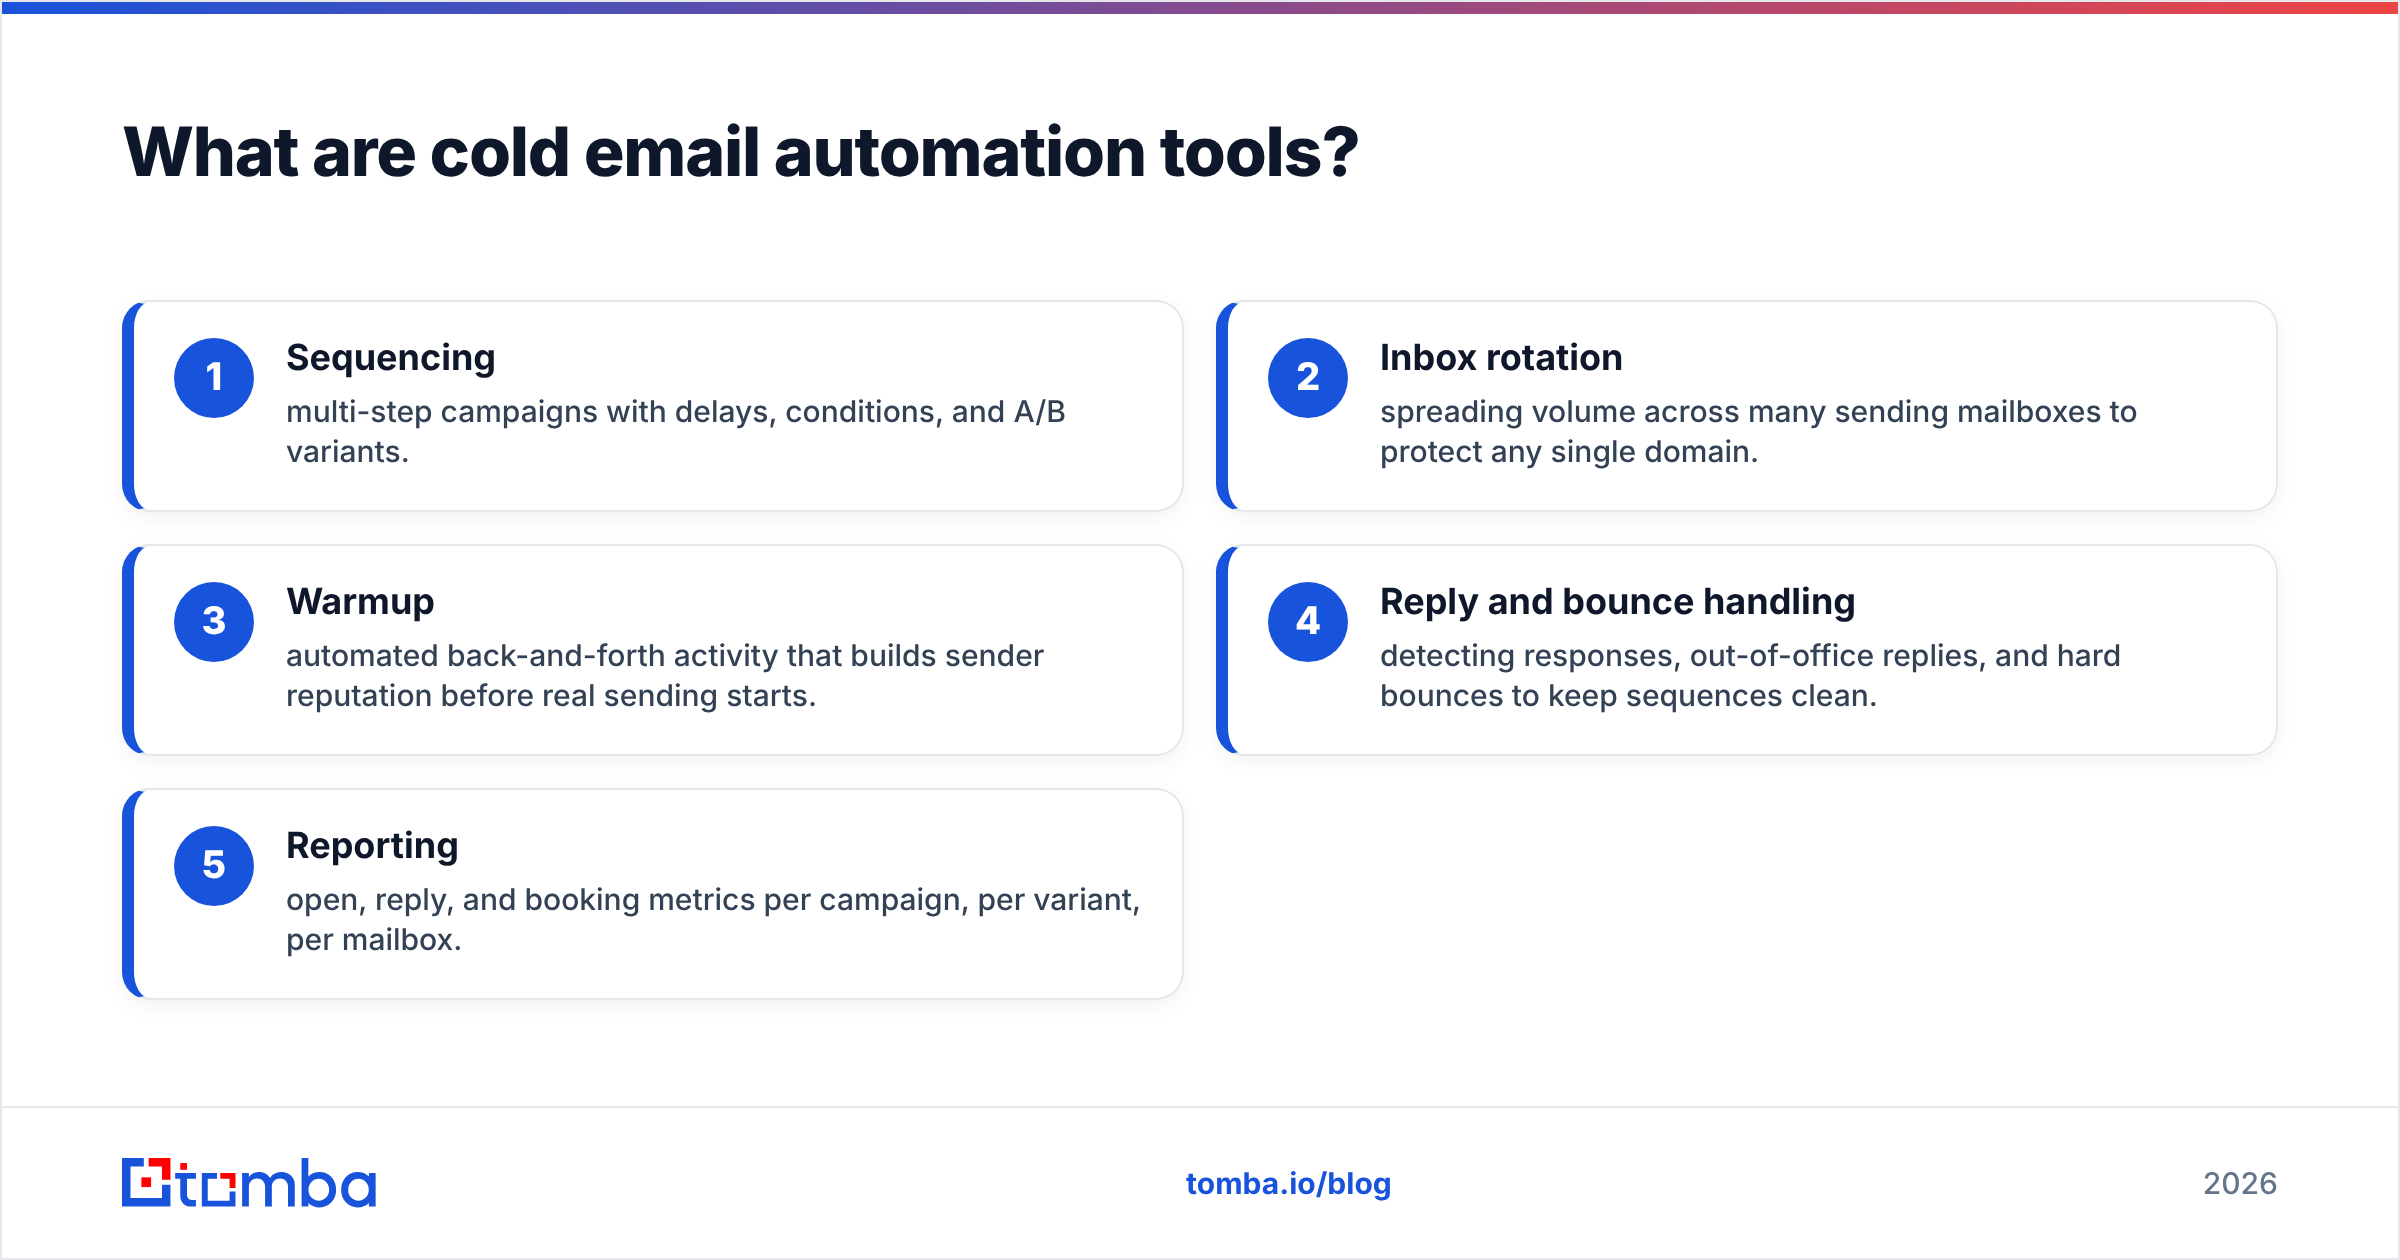Click the "Reply and bounce handling" title
Viewport: 2400px width, 1260px height.
[1617, 603]
